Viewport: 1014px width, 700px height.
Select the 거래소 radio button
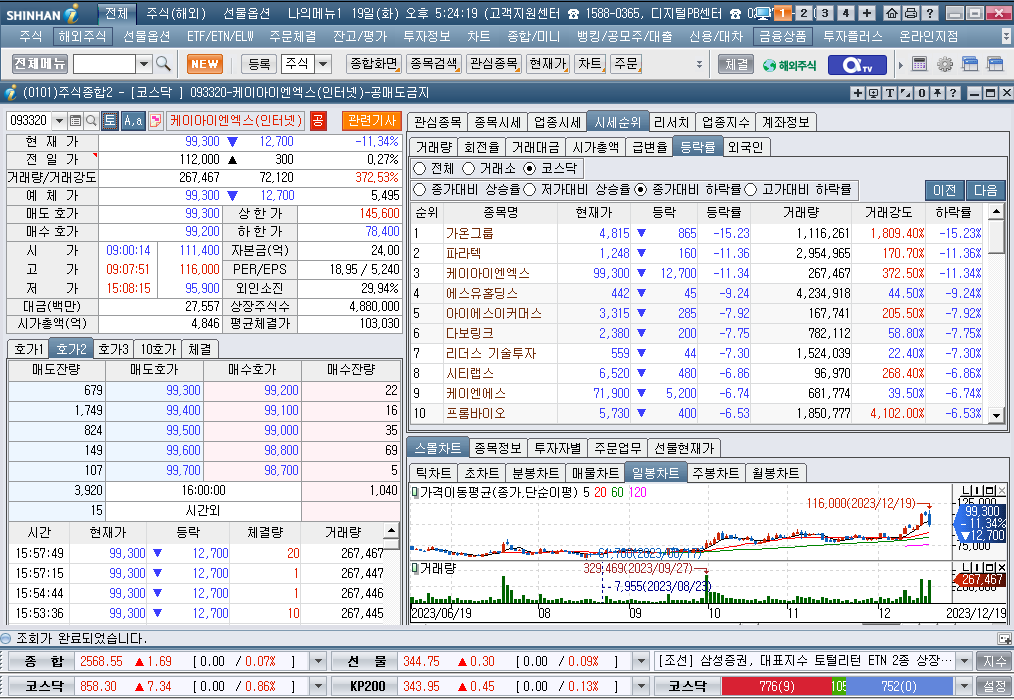tap(469, 168)
